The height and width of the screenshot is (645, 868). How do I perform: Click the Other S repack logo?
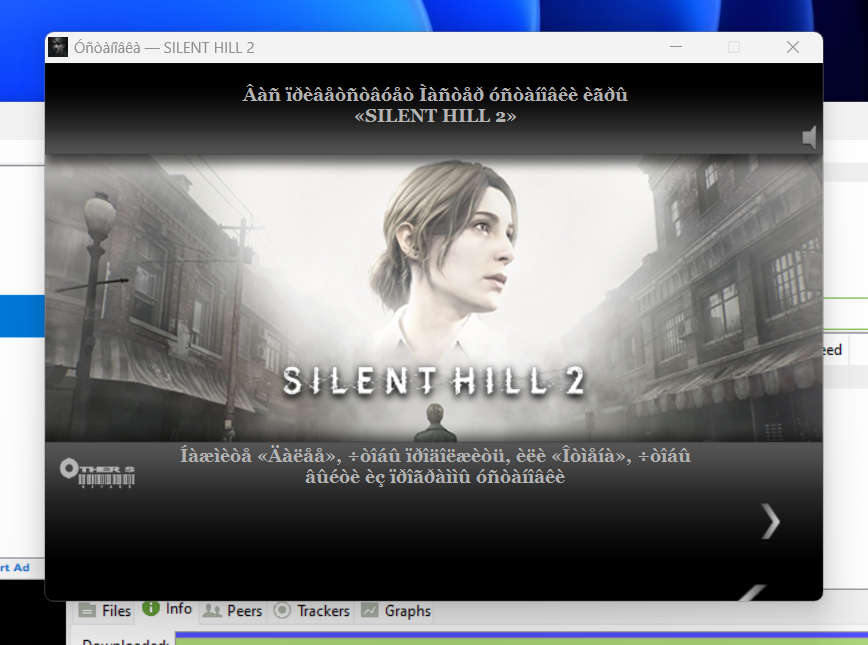pyautogui.click(x=97, y=473)
